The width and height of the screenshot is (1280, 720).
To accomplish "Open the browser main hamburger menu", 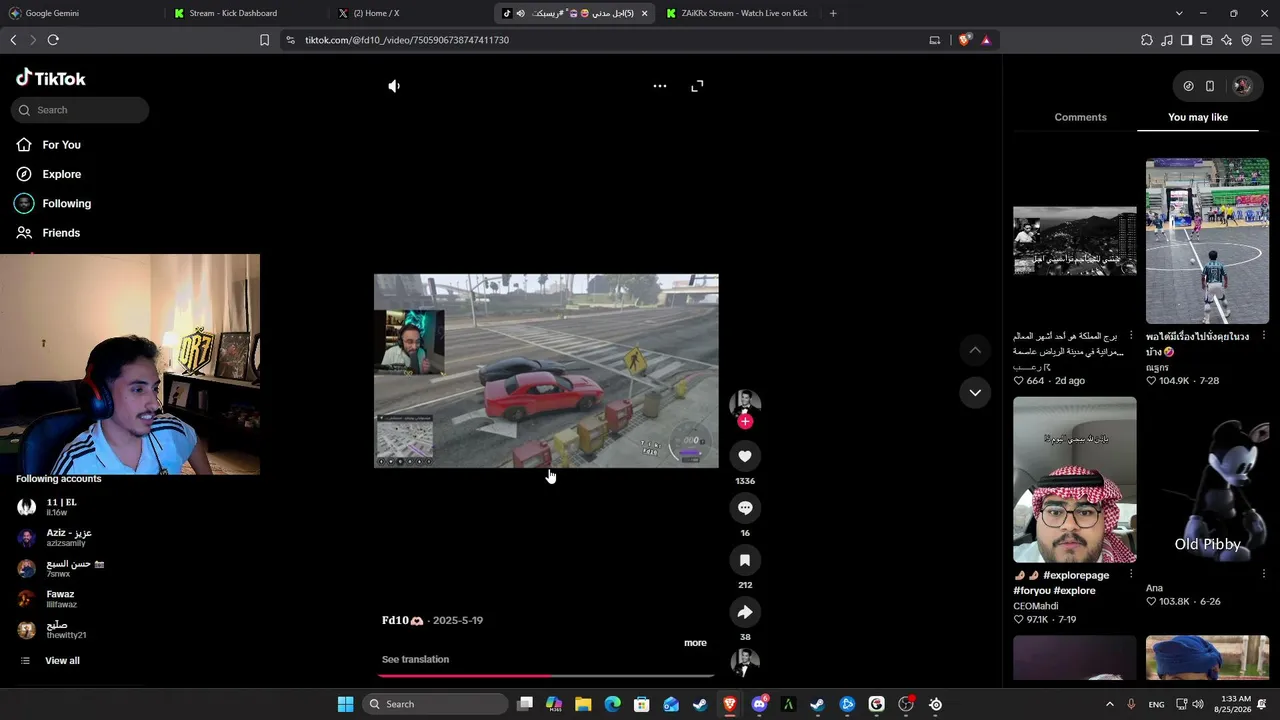I will [1267, 40].
